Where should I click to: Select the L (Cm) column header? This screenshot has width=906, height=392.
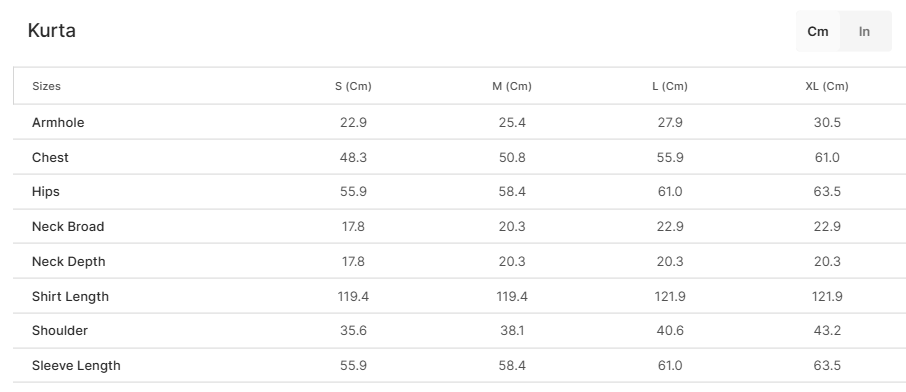[x=670, y=86]
